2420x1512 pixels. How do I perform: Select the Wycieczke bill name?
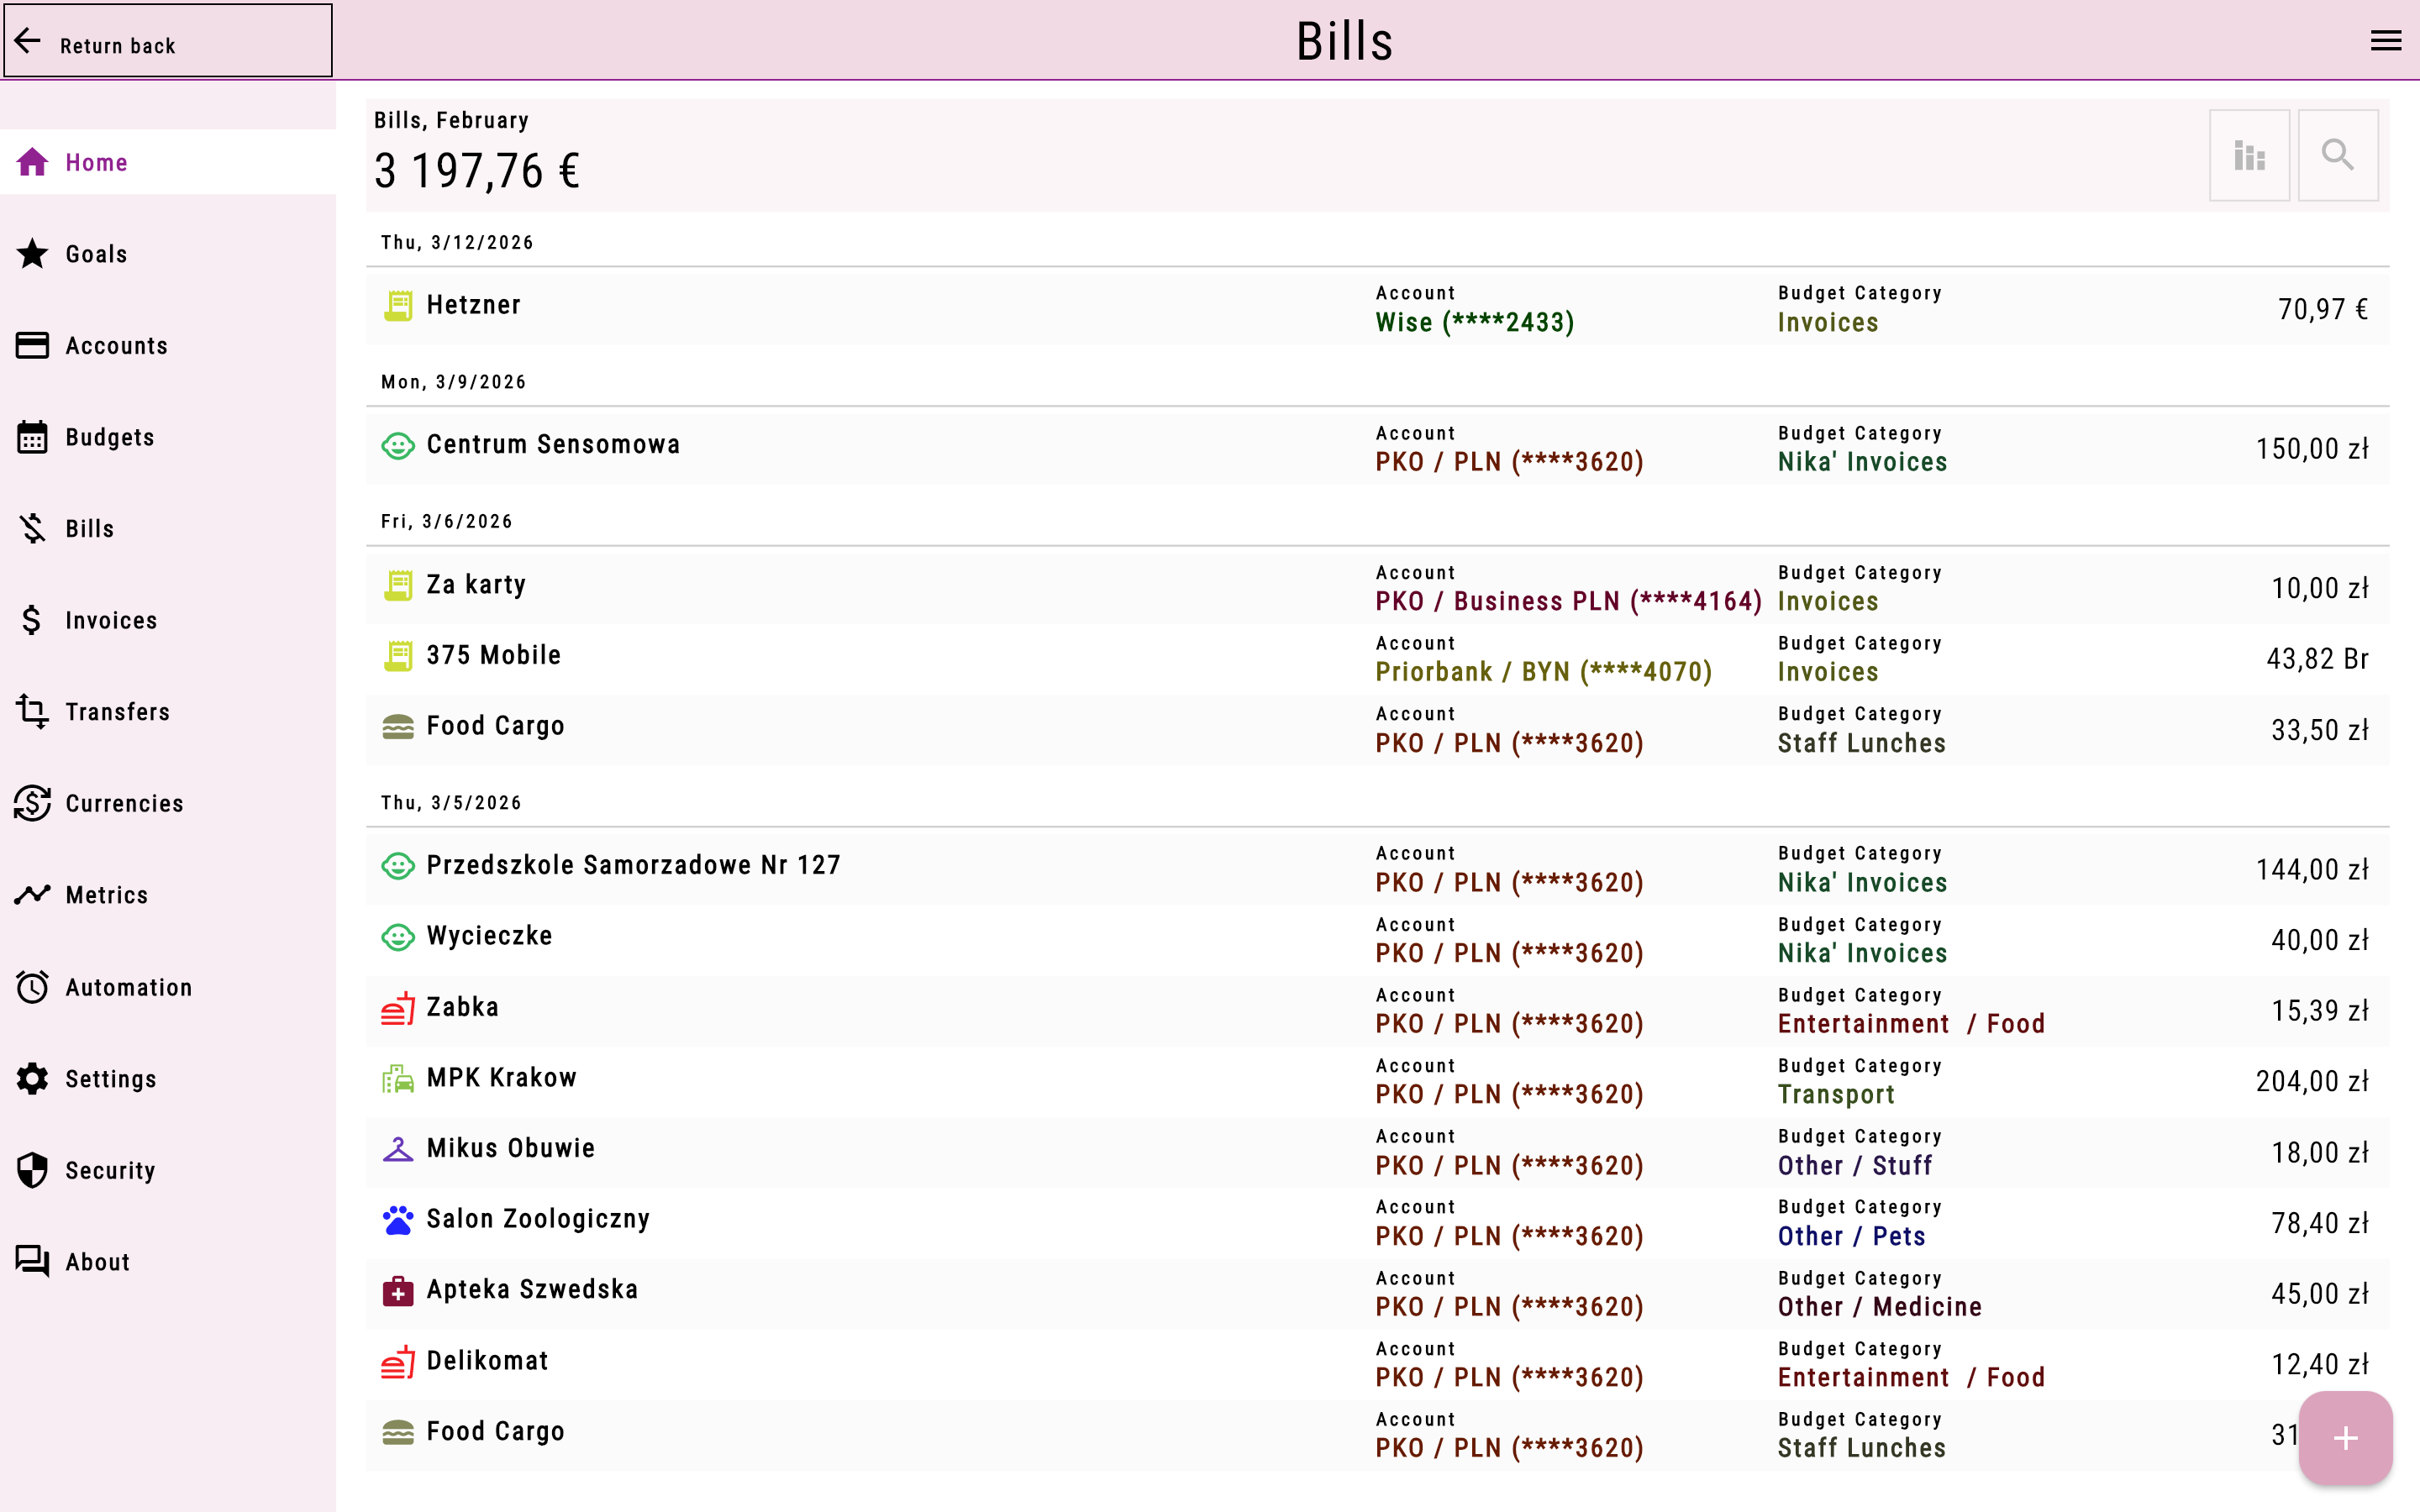point(489,936)
